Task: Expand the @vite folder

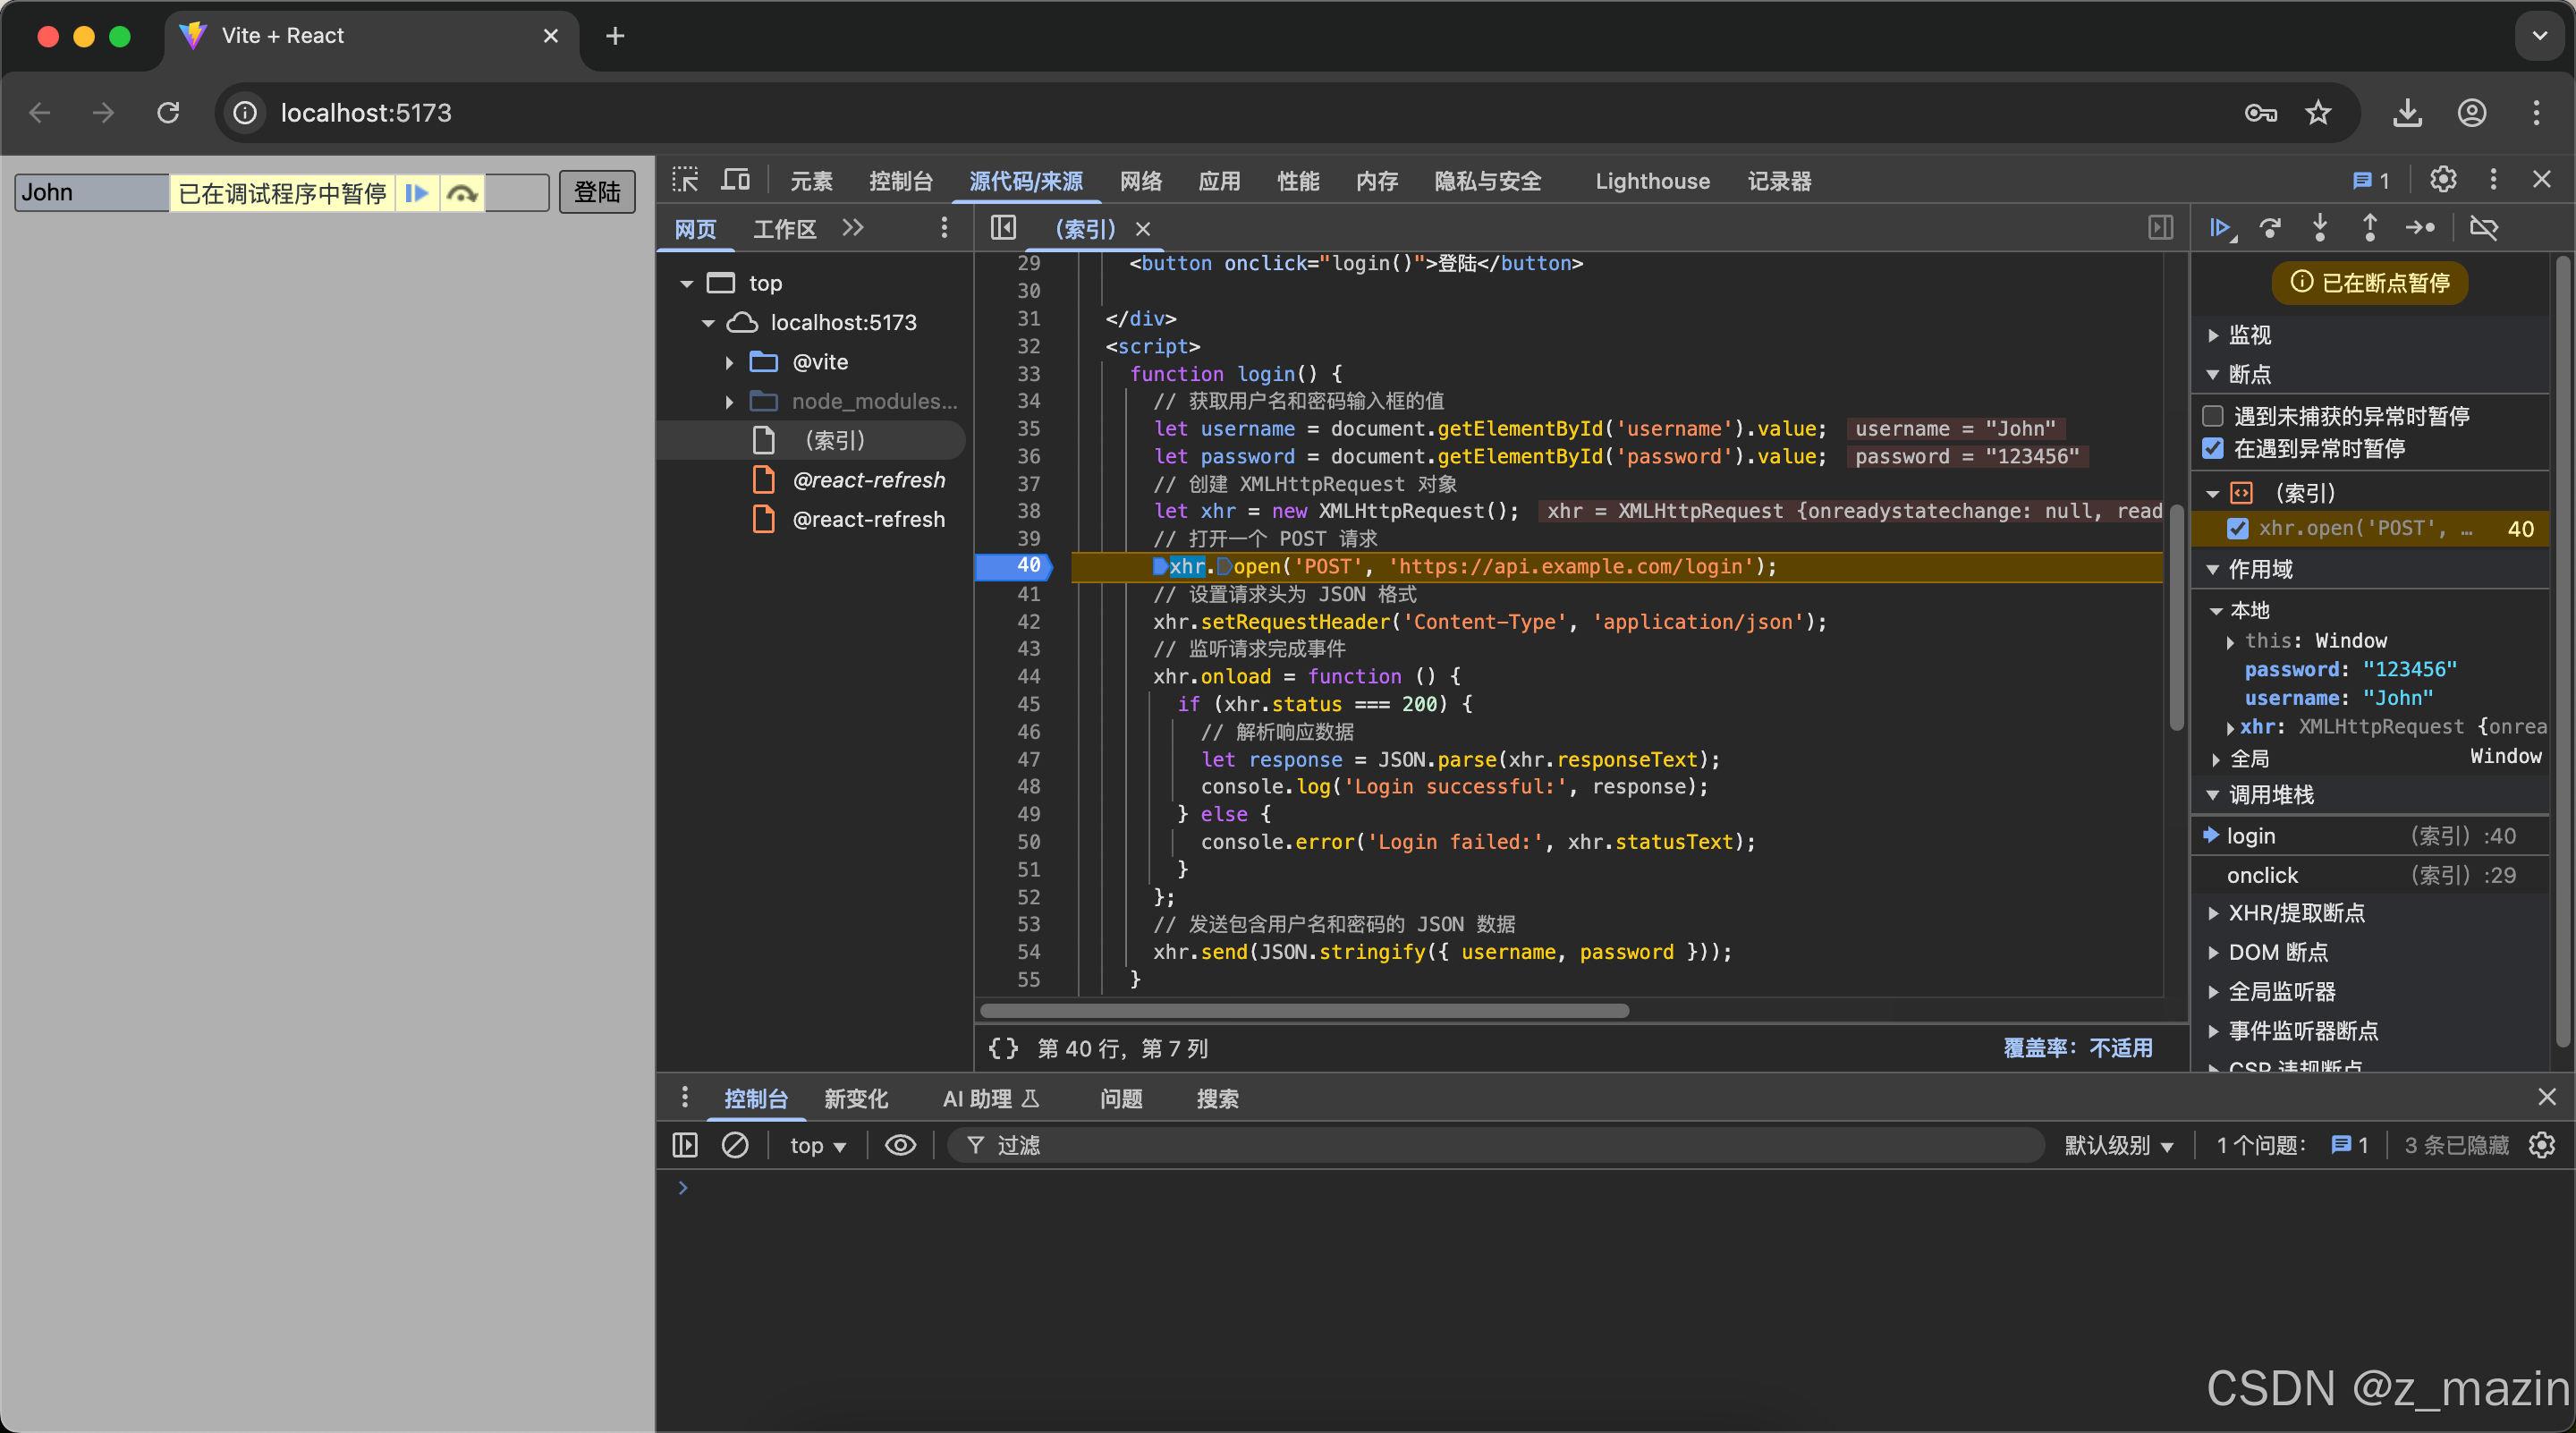Action: 729,362
